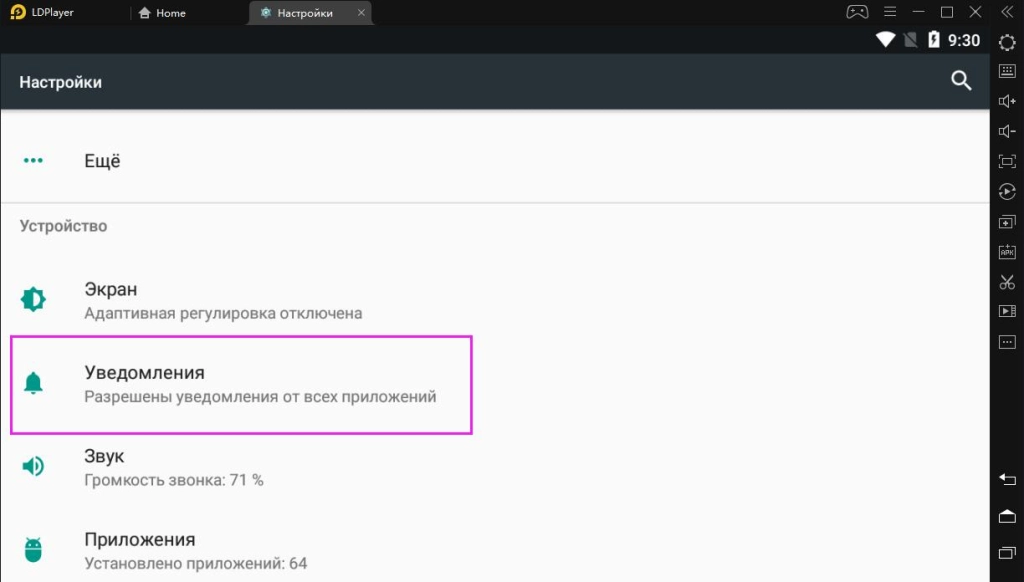This screenshot has height=582, width=1024.
Task: Decrease emulator volume
Action: (1008, 129)
